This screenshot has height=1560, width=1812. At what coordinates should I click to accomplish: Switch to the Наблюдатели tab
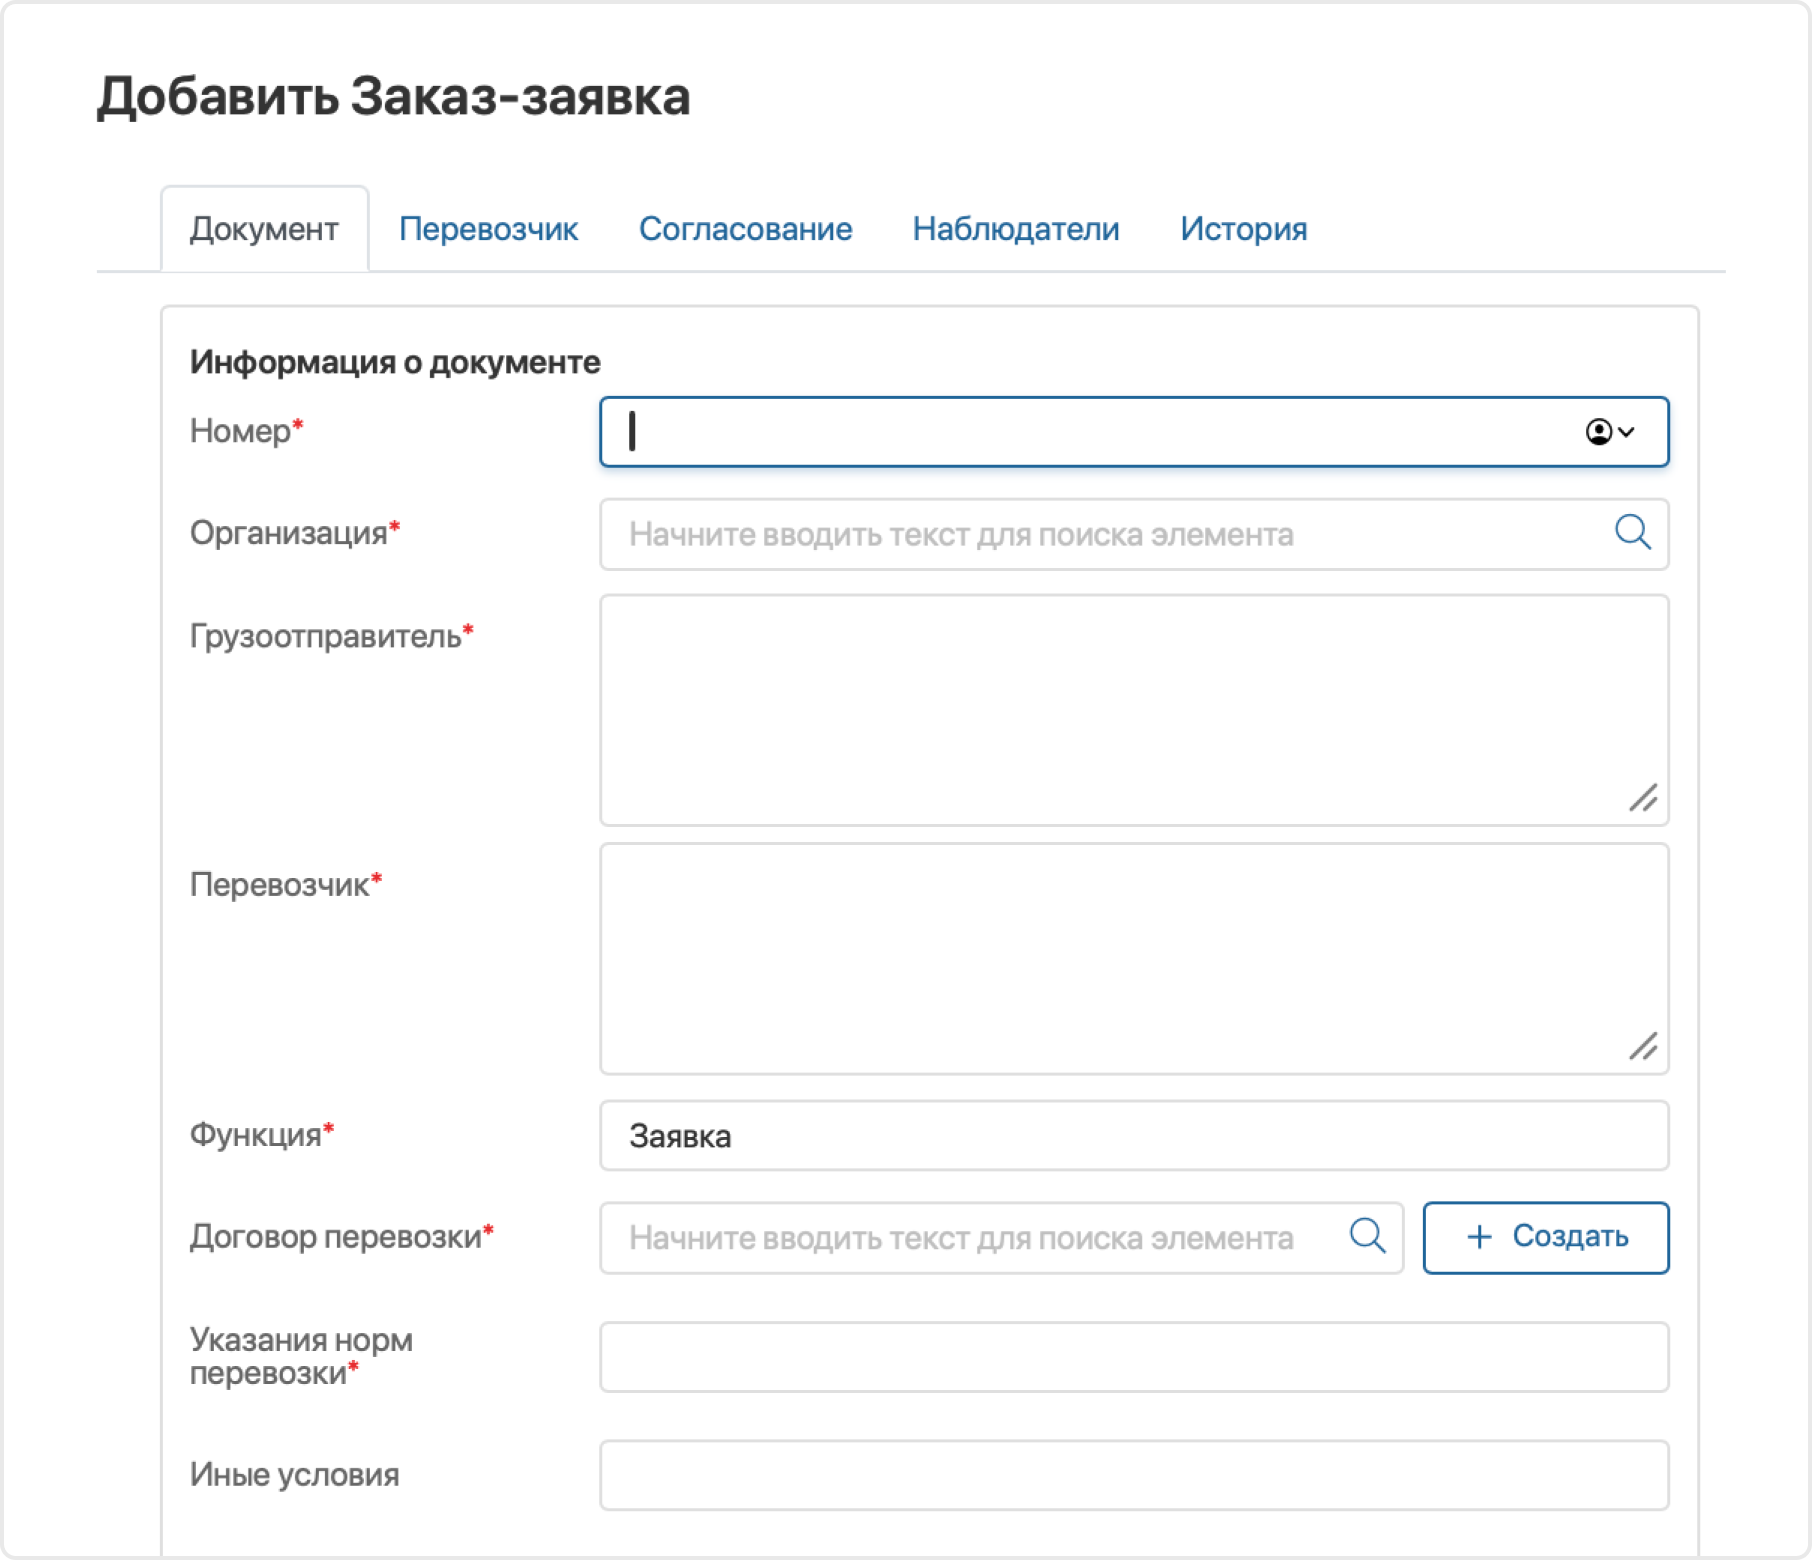[x=1015, y=229]
